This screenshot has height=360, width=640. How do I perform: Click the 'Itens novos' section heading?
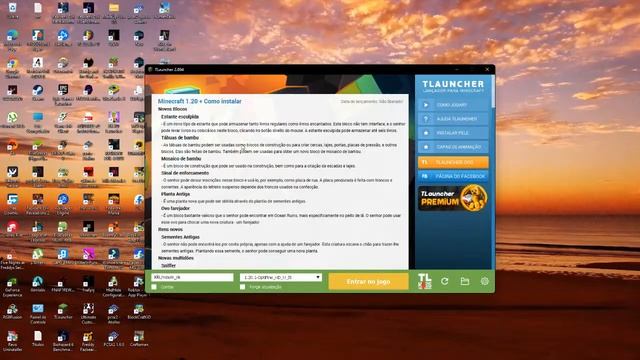click(x=170, y=229)
